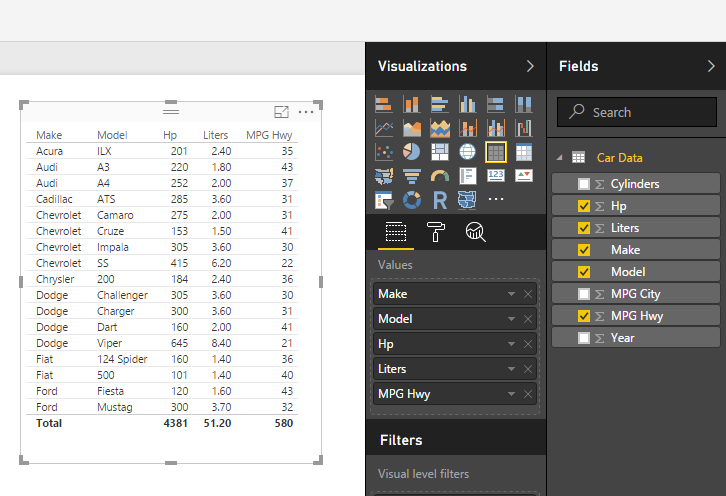Uncheck the Make field checkbox
Screen dimensions: 726x496
(583, 250)
